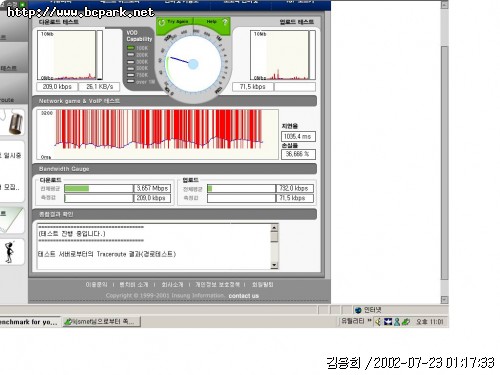Click the metal can thumbnail in sidebar

point(15,123)
